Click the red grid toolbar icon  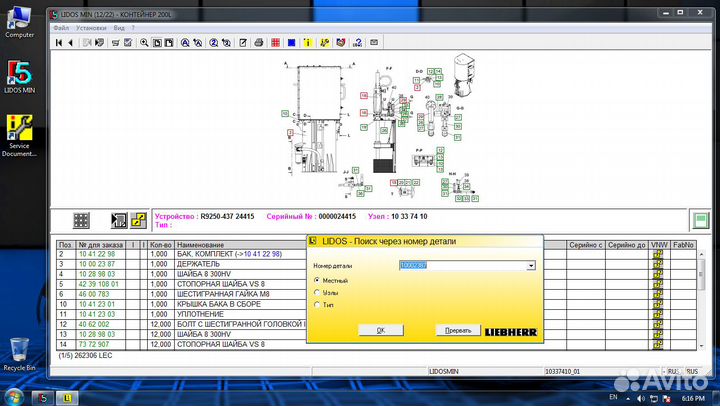click(x=276, y=43)
